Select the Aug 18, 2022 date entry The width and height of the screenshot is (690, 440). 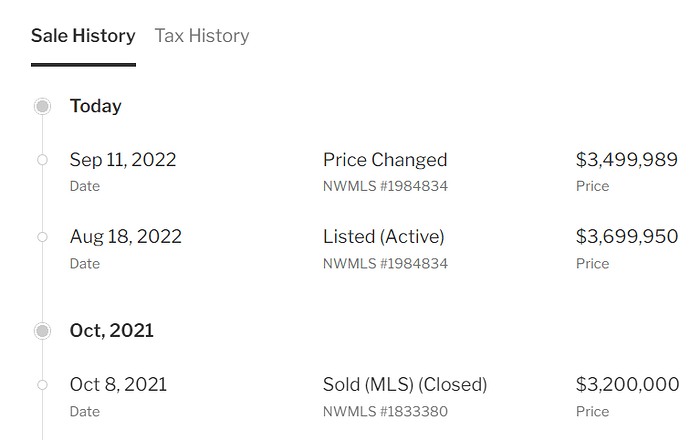point(125,237)
